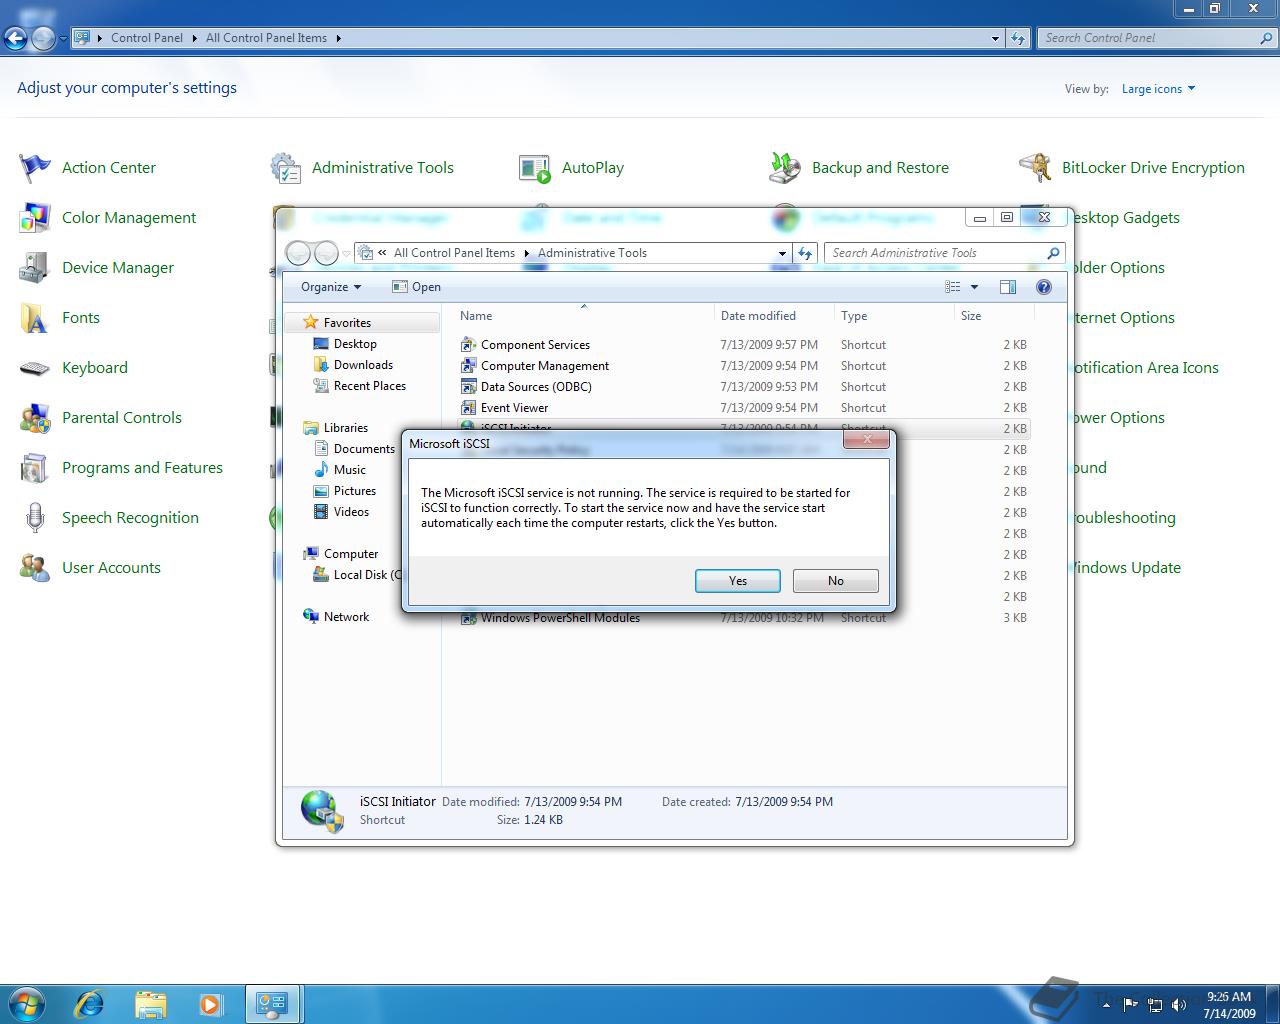Click Event Viewer shortcut icon
This screenshot has height=1024, width=1280.
(x=468, y=407)
